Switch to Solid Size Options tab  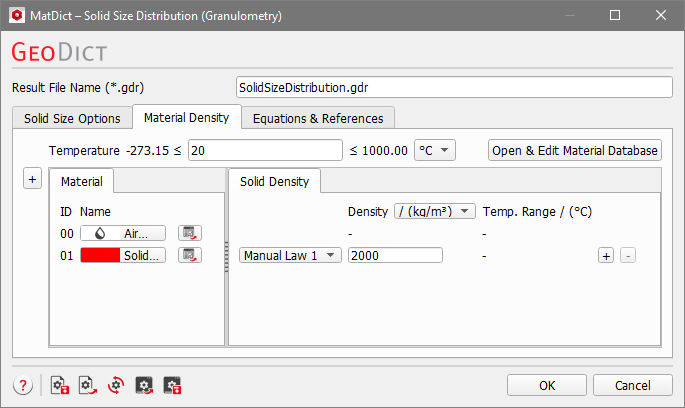[72, 118]
